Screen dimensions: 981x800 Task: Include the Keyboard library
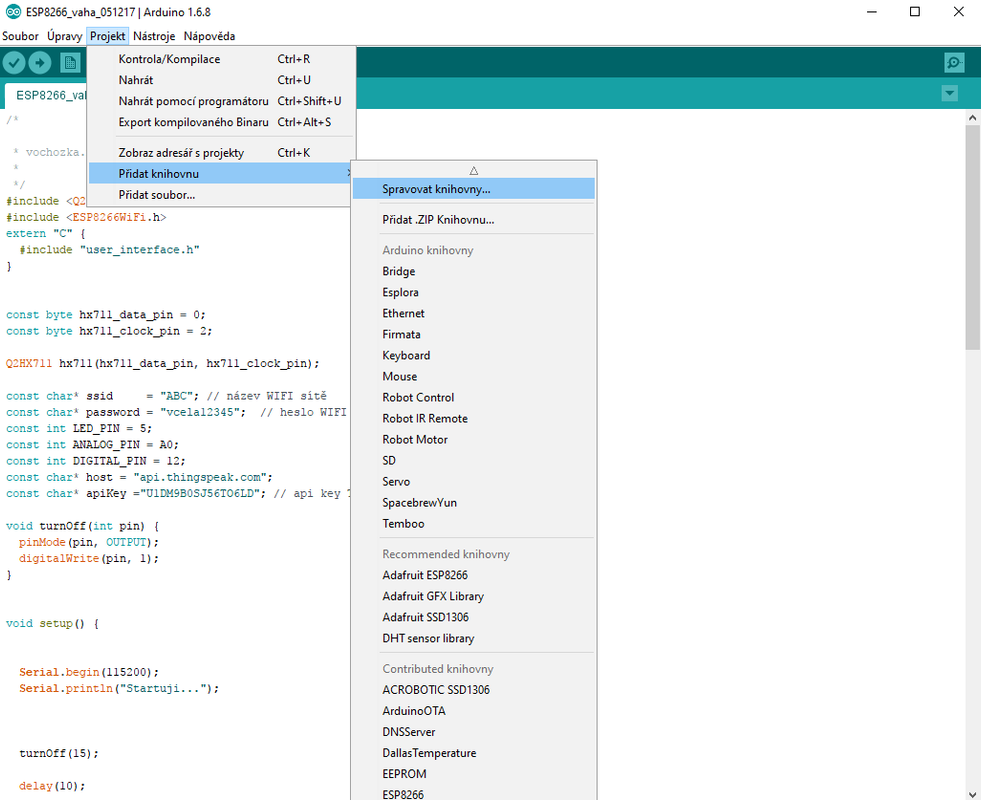coord(474,355)
